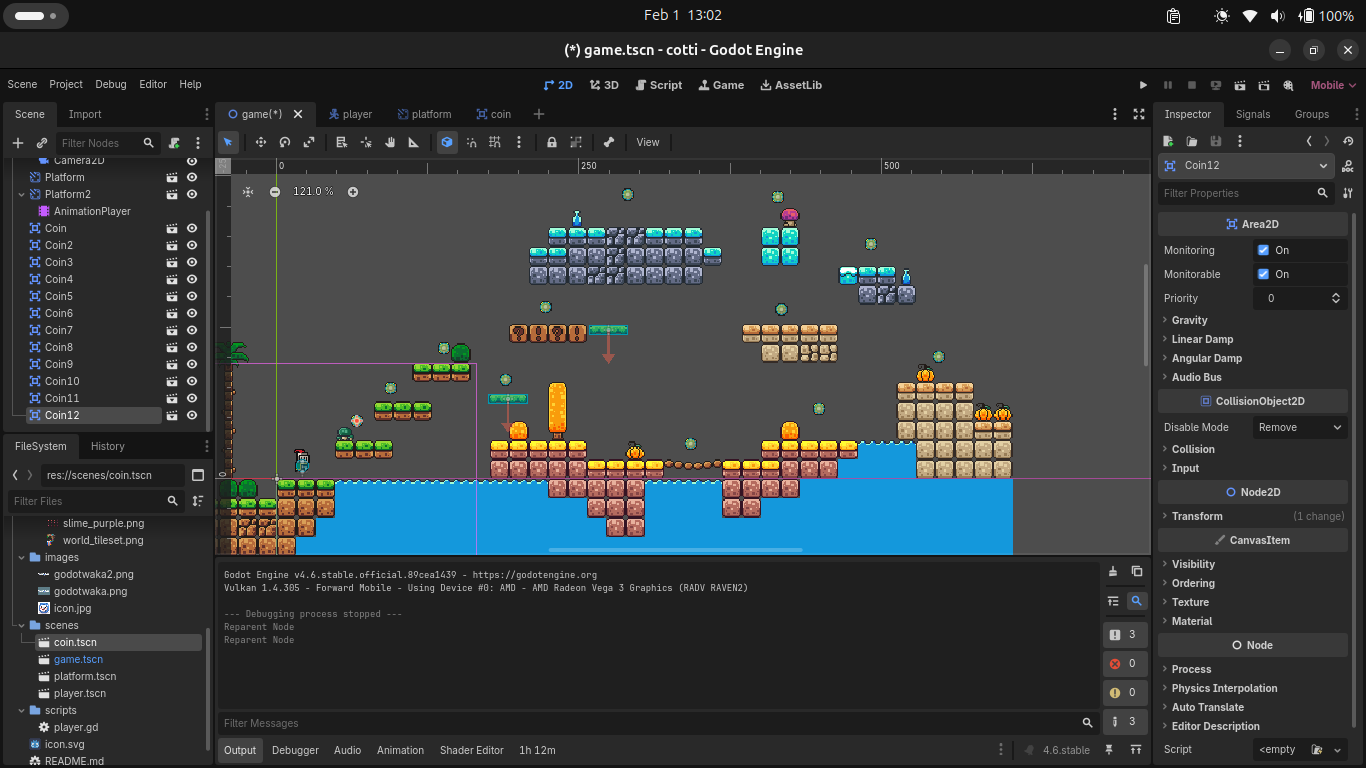Viewport: 1366px width, 768px height.
Task: Toggle visibility of Coin5 node
Action: [x=192, y=296]
